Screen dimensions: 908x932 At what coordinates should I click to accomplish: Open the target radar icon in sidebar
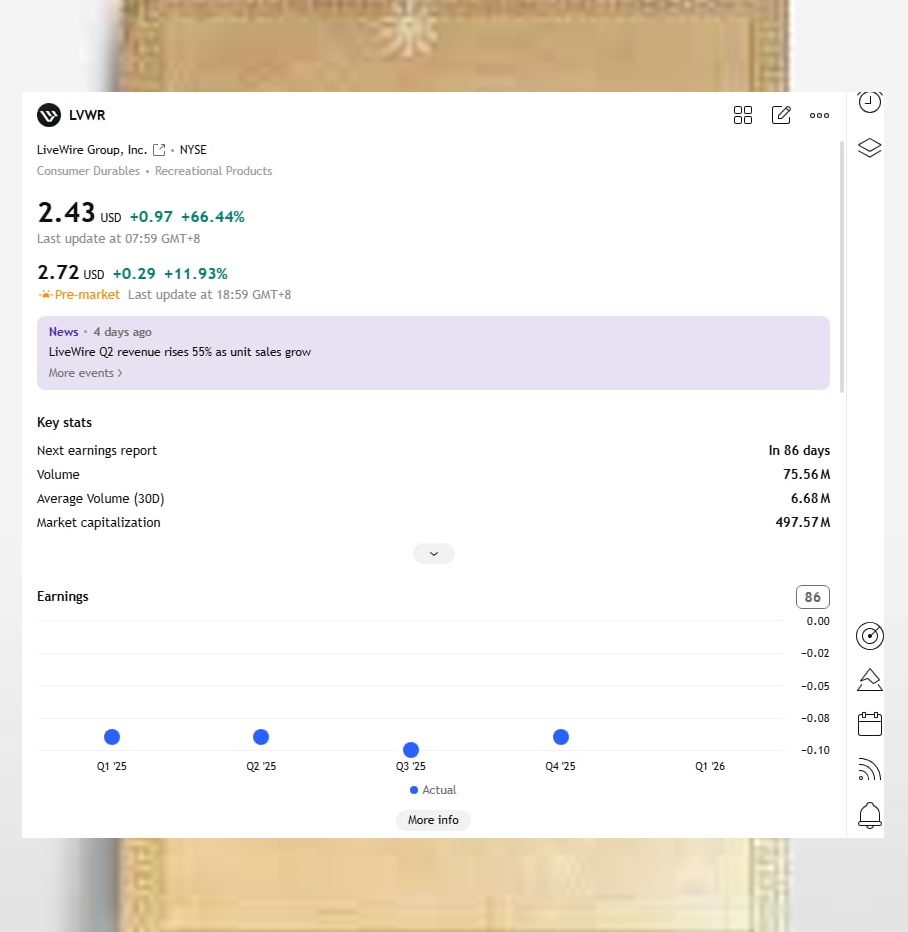pos(869,636)
